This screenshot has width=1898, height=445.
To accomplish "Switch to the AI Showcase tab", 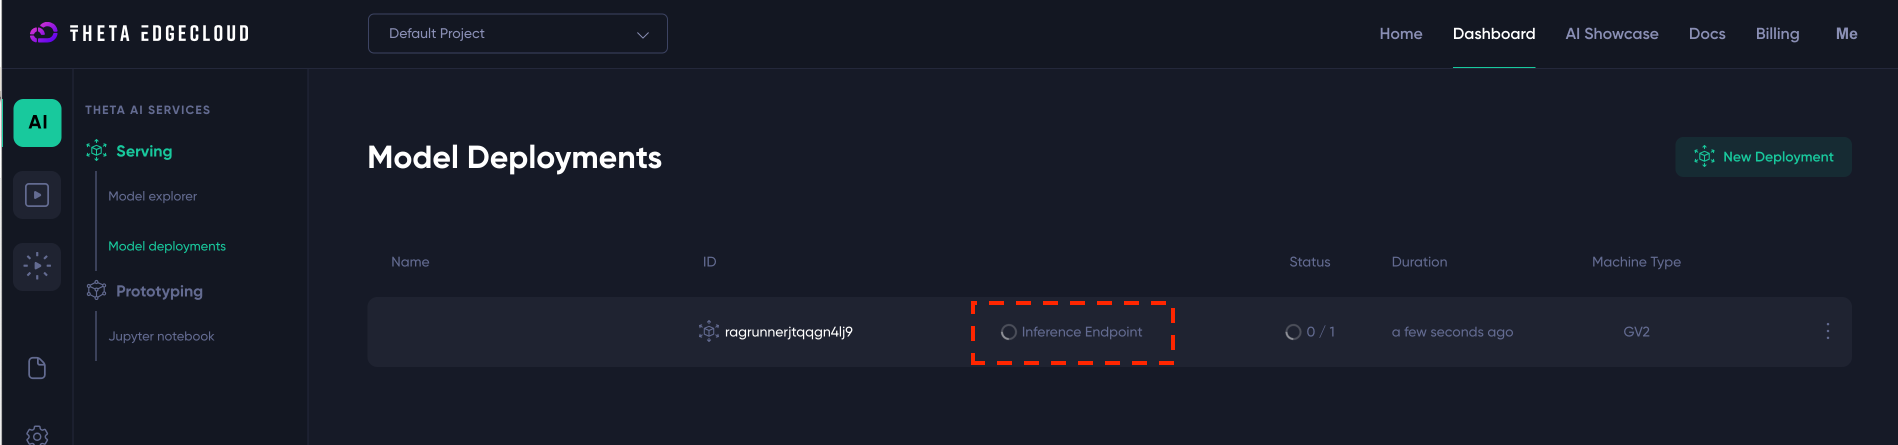I will (1611, 34).
